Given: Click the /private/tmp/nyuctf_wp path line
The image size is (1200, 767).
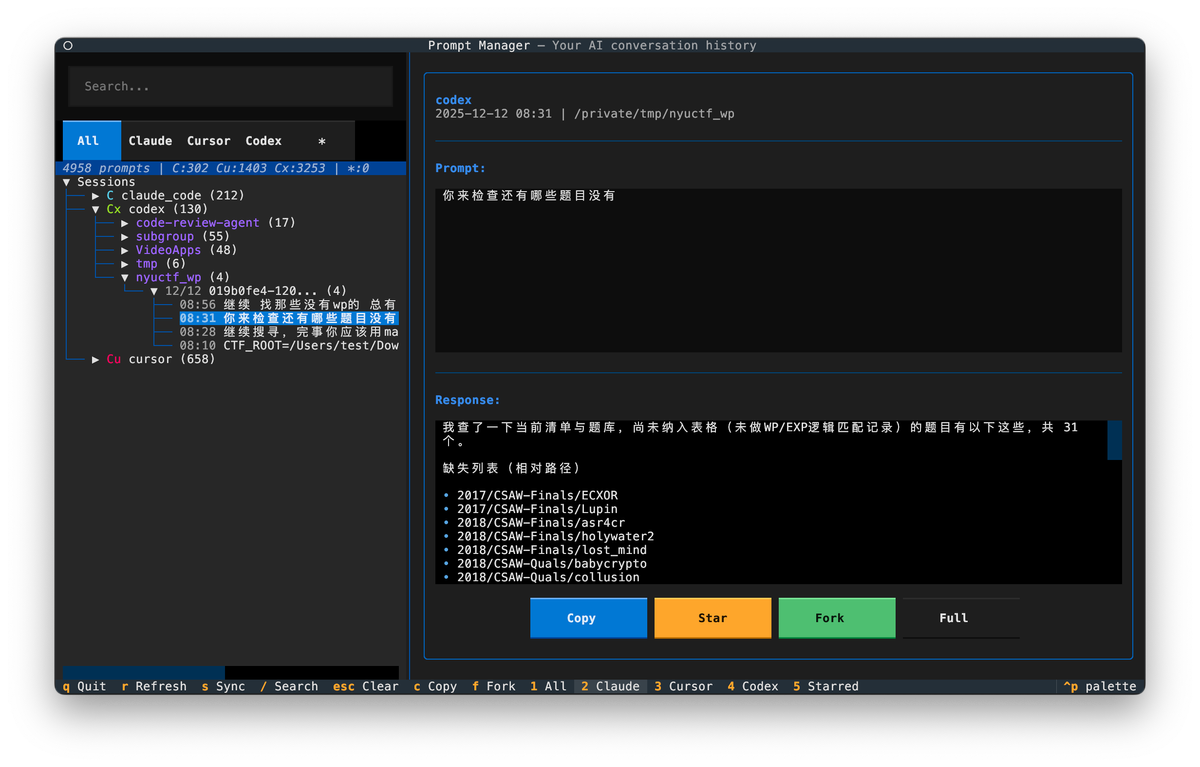Looking at the screenshot, I should click(x=653, y=114).
